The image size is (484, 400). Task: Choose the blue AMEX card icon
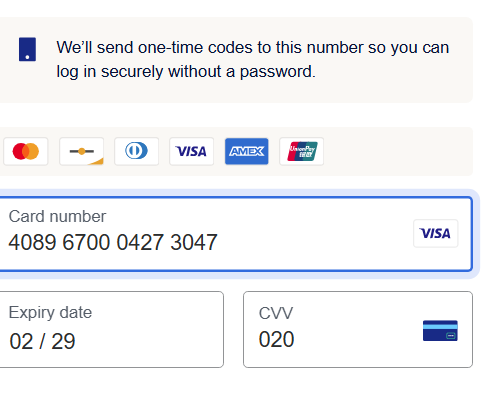coord(247,151)
